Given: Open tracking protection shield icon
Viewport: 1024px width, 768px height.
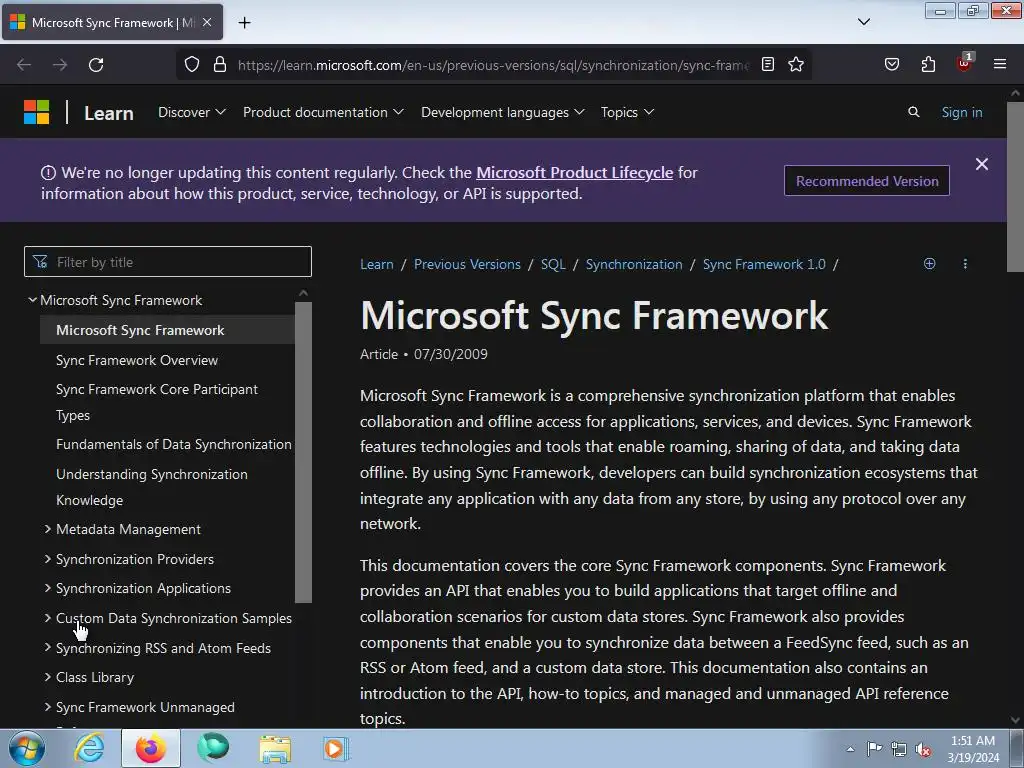Looking at the screenshot, I should (191, 65).
